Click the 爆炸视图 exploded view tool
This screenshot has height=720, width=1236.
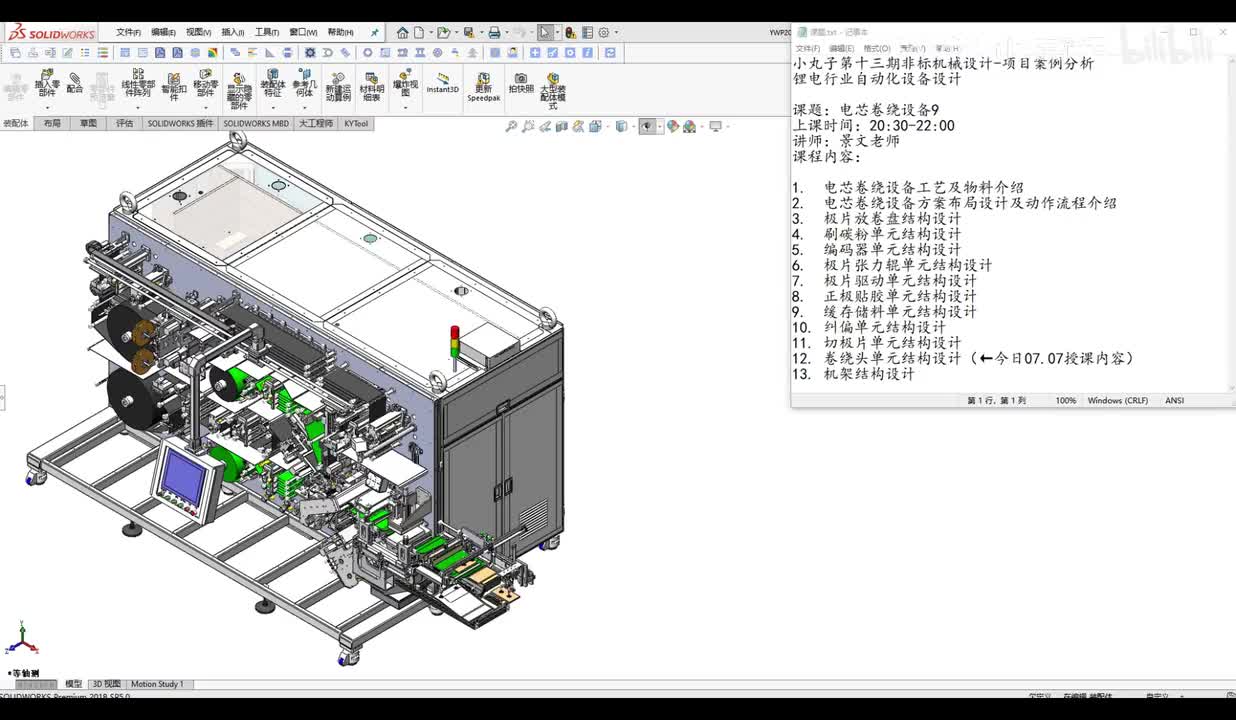[x=405, y=82]
